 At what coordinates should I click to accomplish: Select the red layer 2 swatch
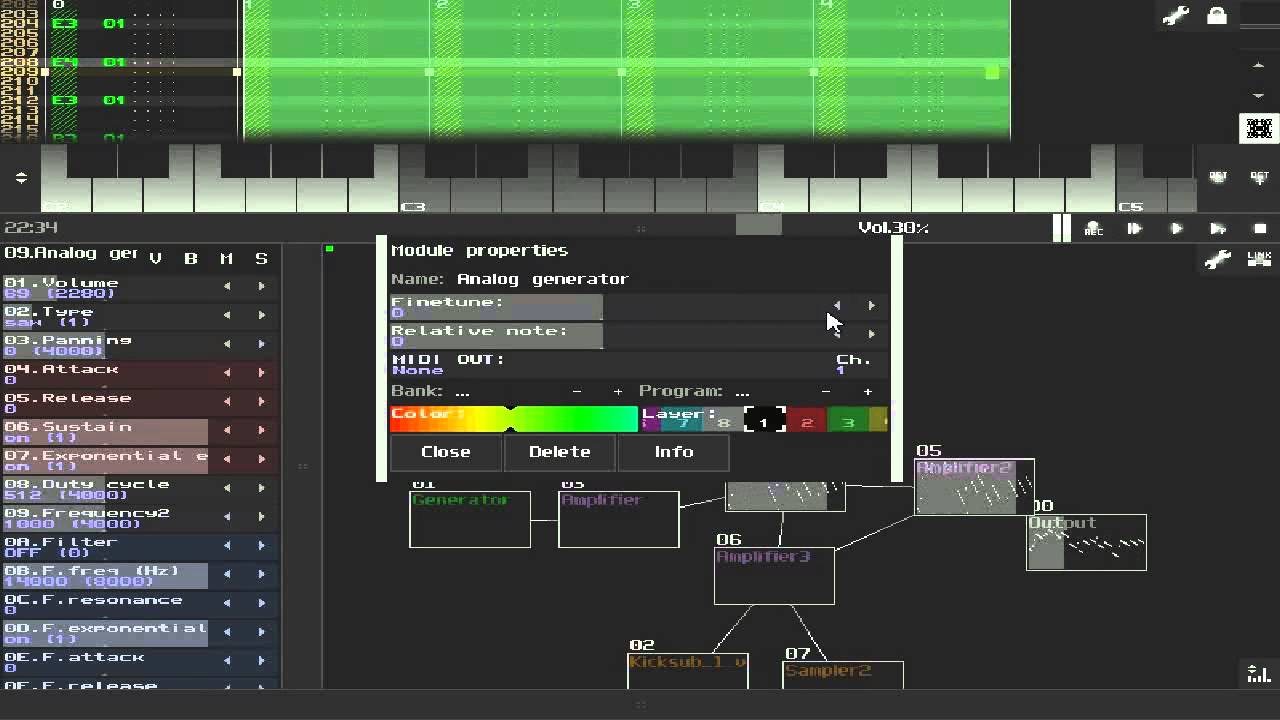pos(806,421)
